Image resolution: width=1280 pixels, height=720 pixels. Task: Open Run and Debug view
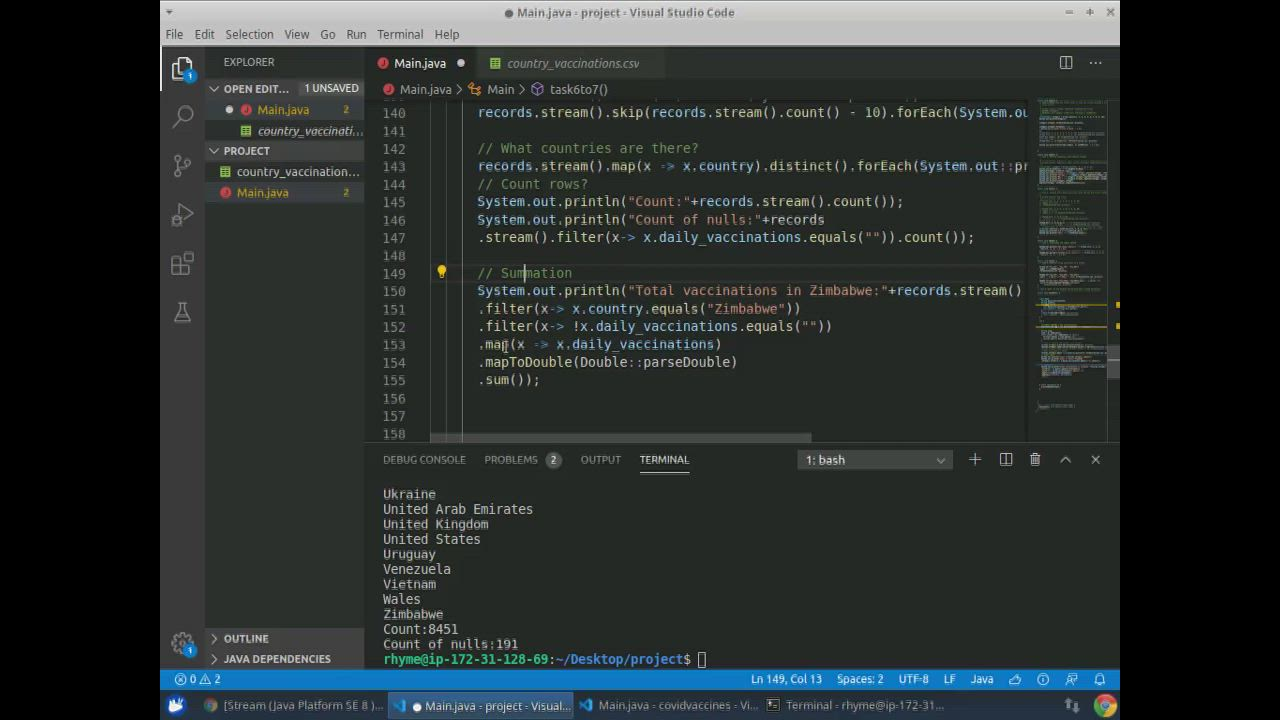pyautogui.click(x=183, y=215)
